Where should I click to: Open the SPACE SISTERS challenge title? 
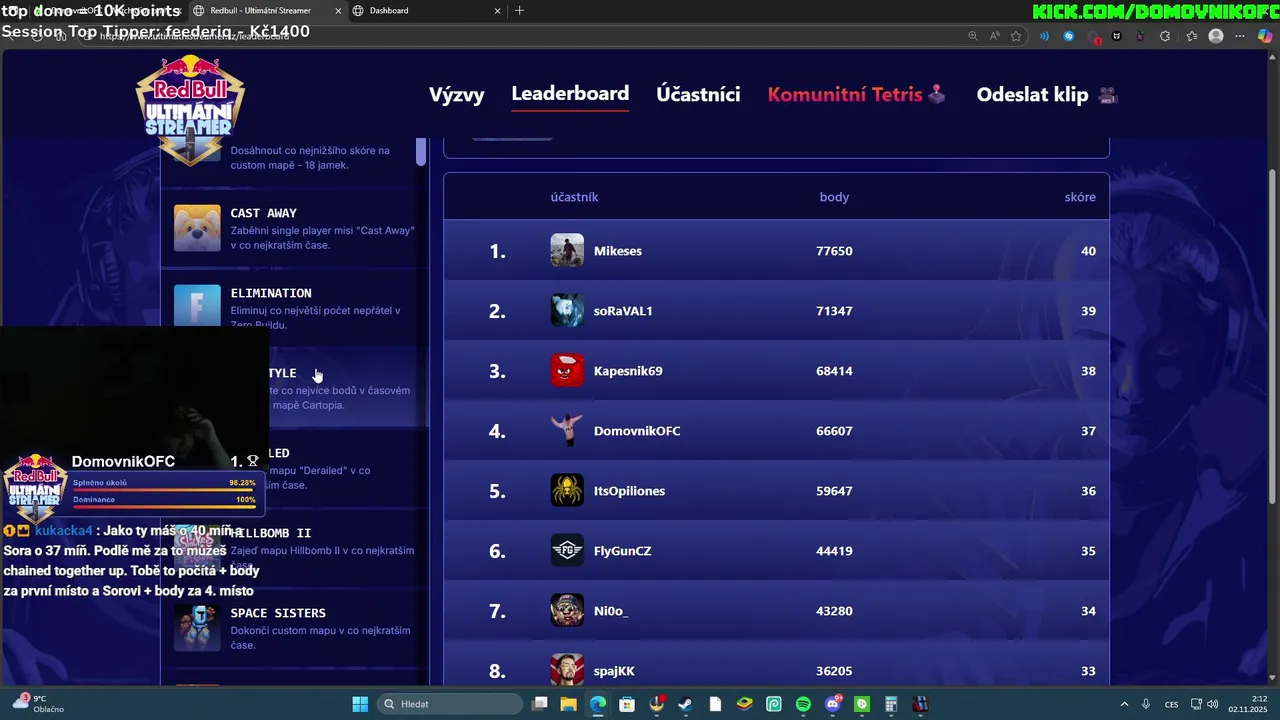[278, 613]
